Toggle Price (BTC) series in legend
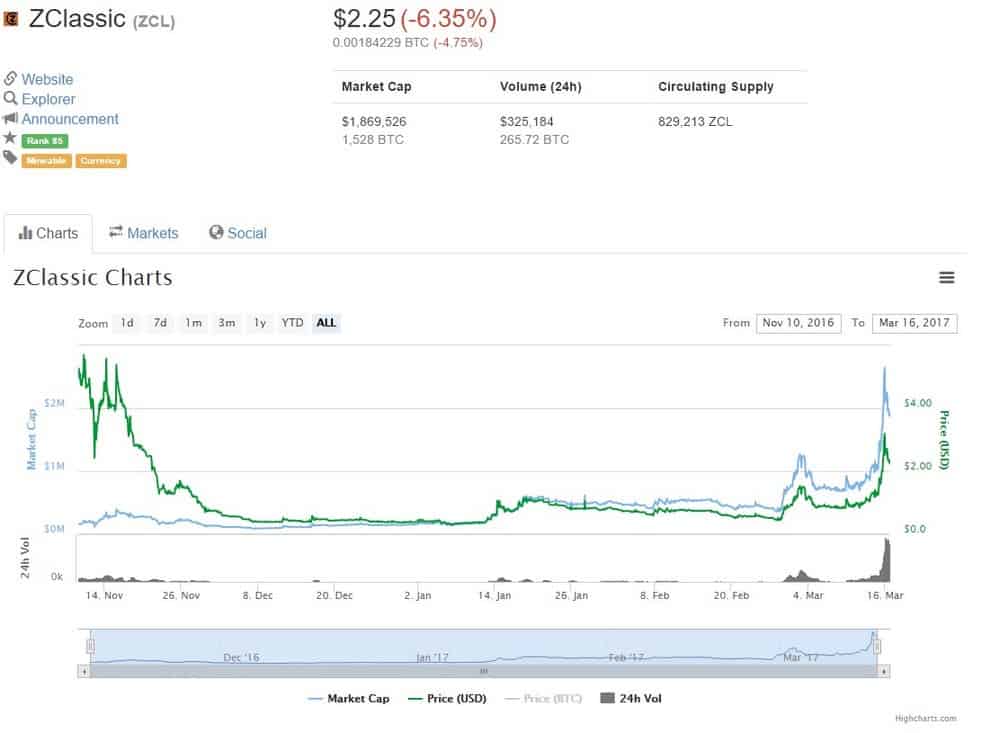1000x733 pixels. coord(543,699)
